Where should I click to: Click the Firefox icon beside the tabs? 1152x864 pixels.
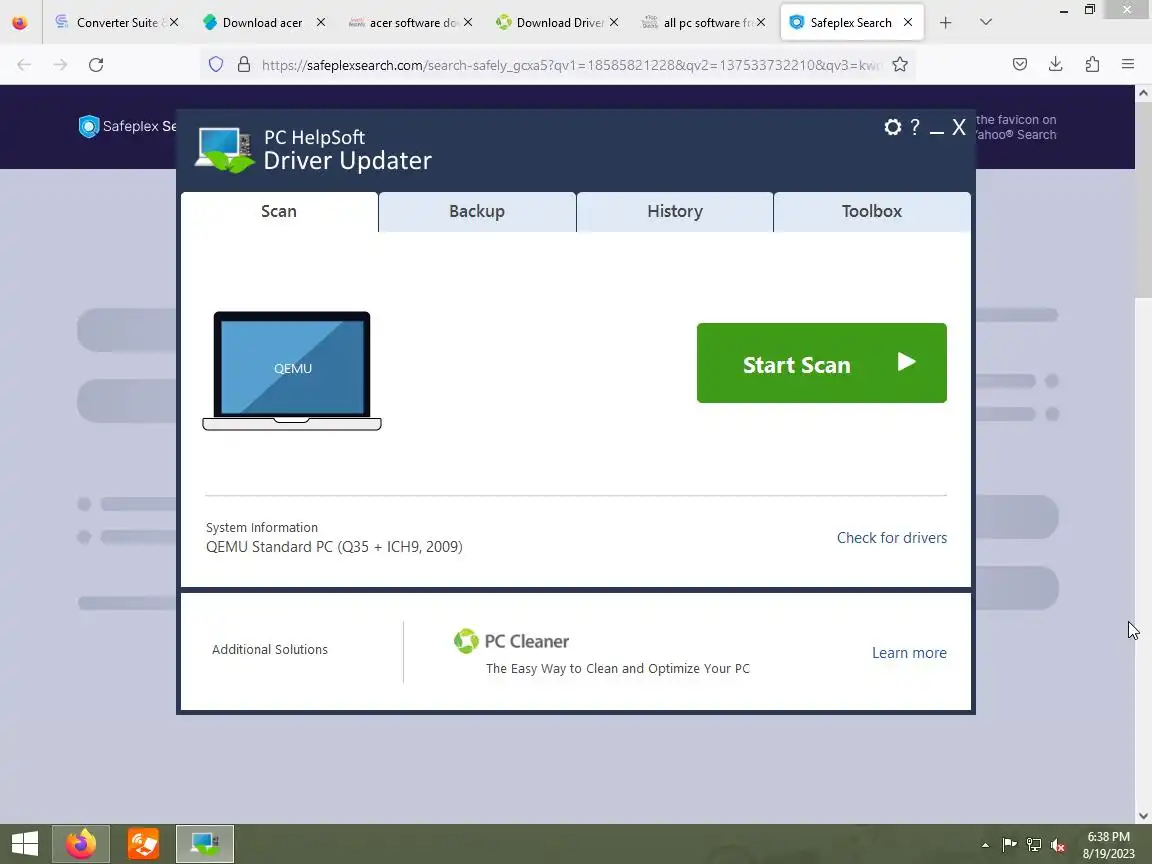point(20,23)
